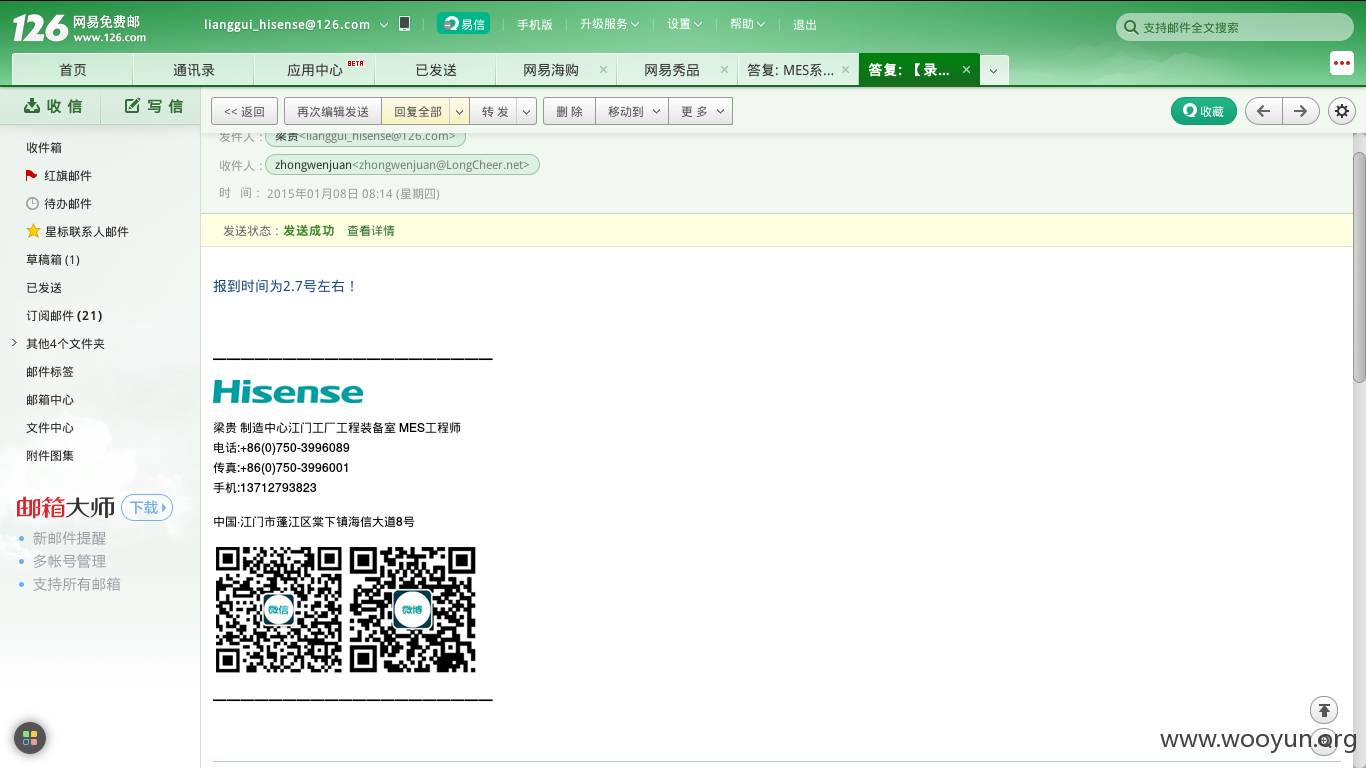1366x768 pixels.
Task: Open 订阅邮件 (21) folder
Action: click(64, 316)
